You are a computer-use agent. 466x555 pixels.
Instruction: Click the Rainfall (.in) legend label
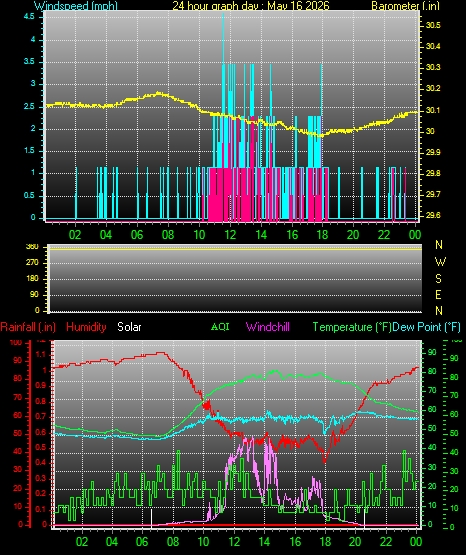click(28, 327)
